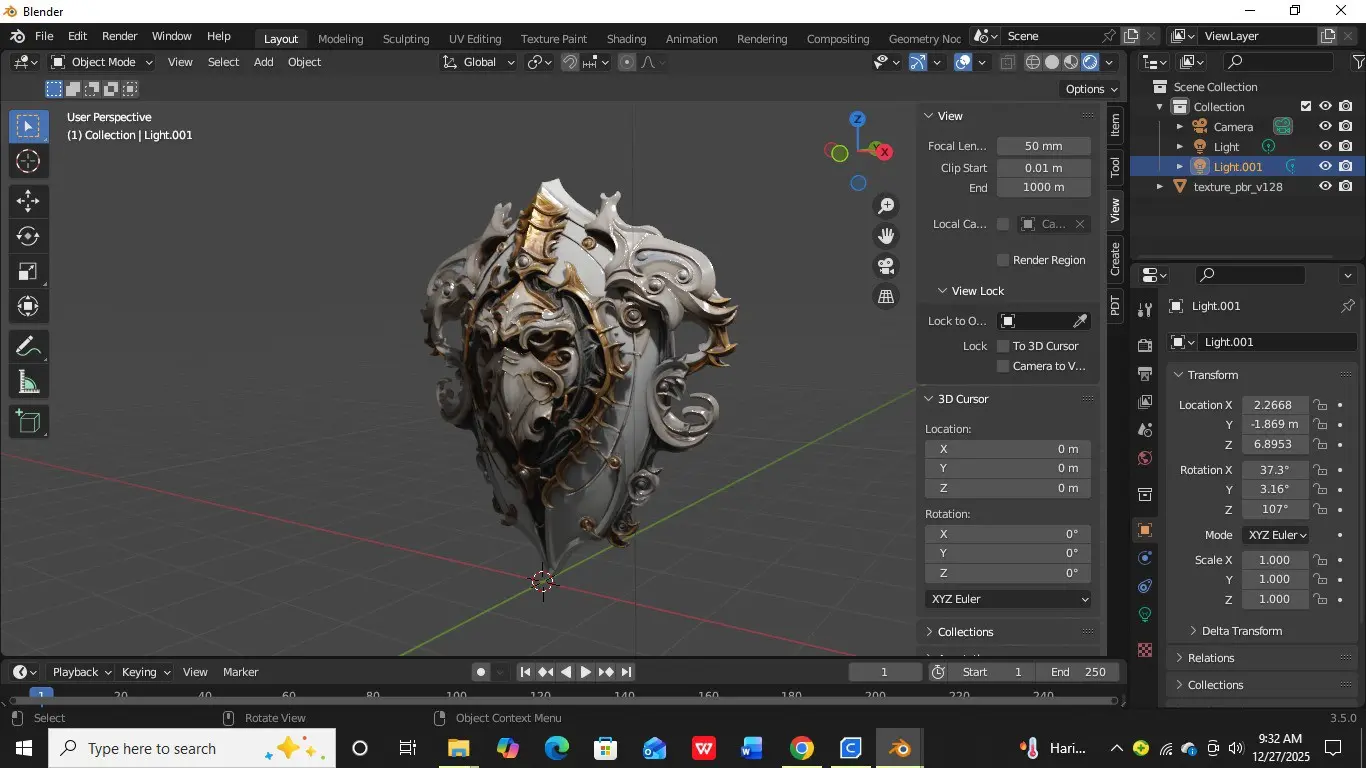Pin the Light.001 properties panel
This screenshot has height=768, width=1366.
pos(1347,306)
